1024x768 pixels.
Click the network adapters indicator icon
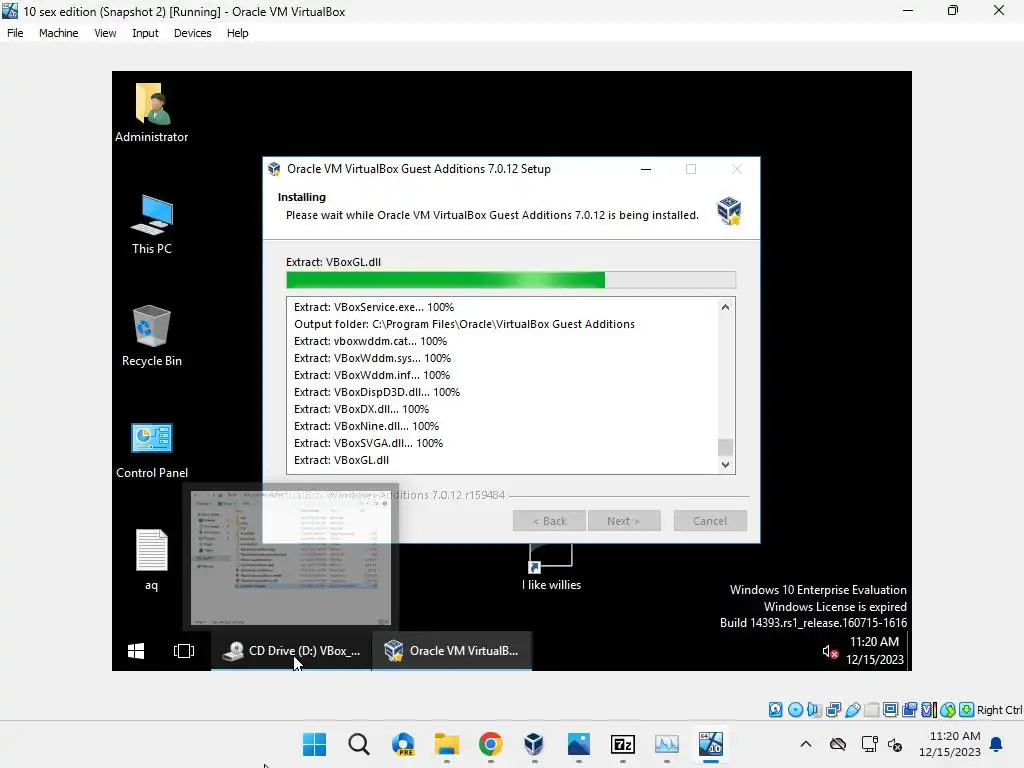[833, 709]
